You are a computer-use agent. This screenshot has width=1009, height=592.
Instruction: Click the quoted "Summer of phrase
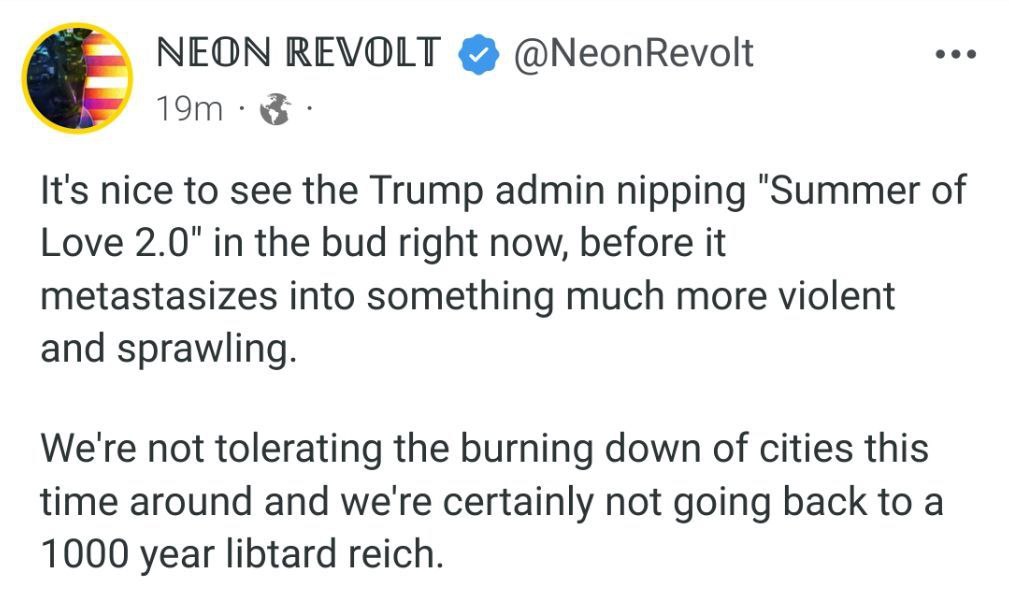[864, 190]
